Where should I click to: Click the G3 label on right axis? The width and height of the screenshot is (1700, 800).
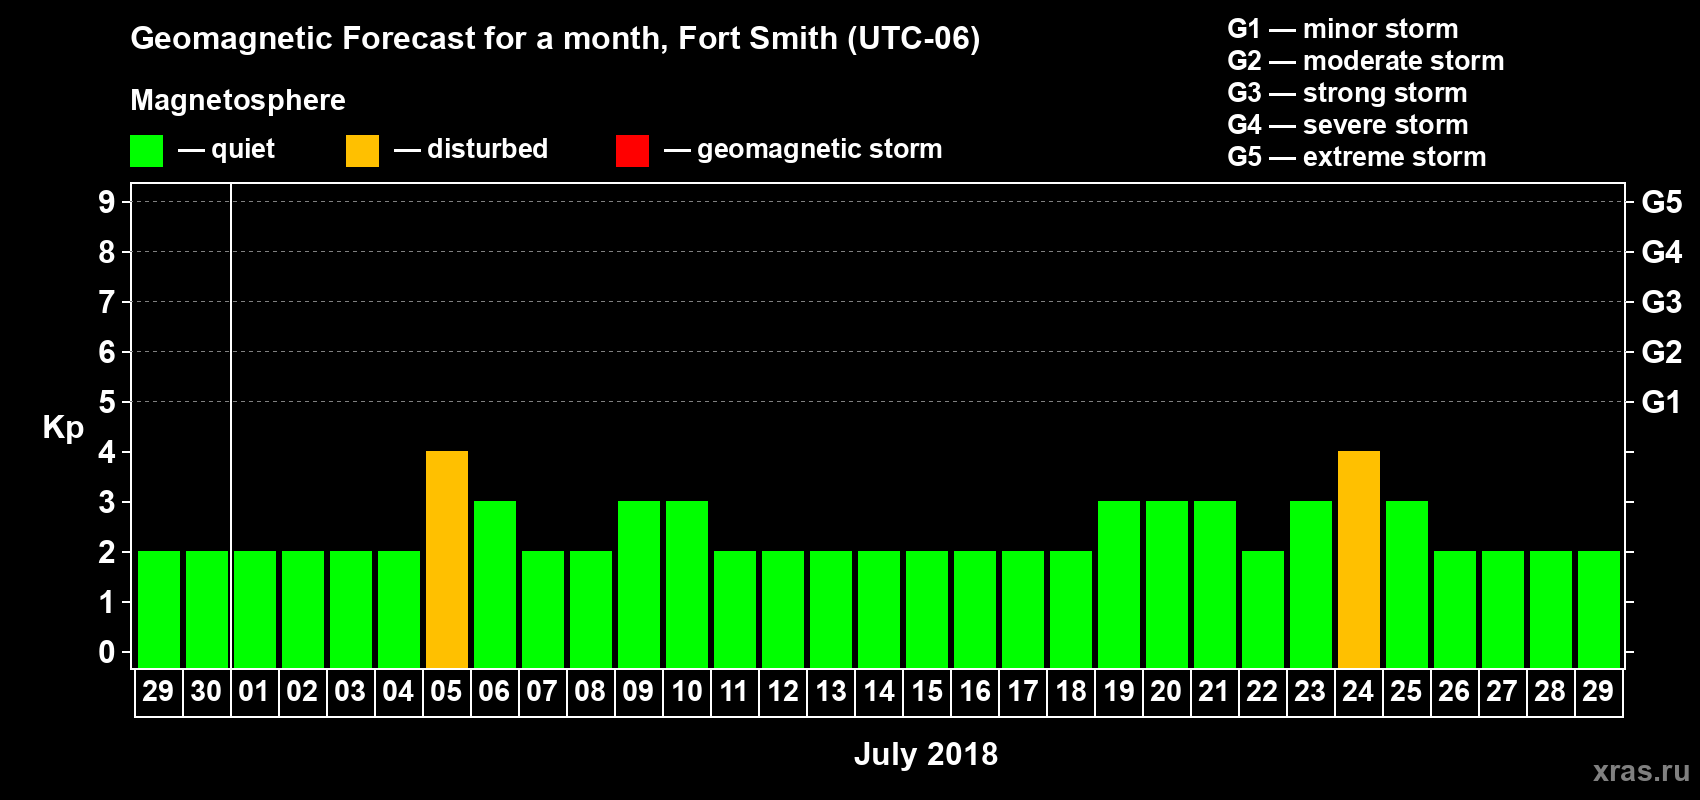1662,302
